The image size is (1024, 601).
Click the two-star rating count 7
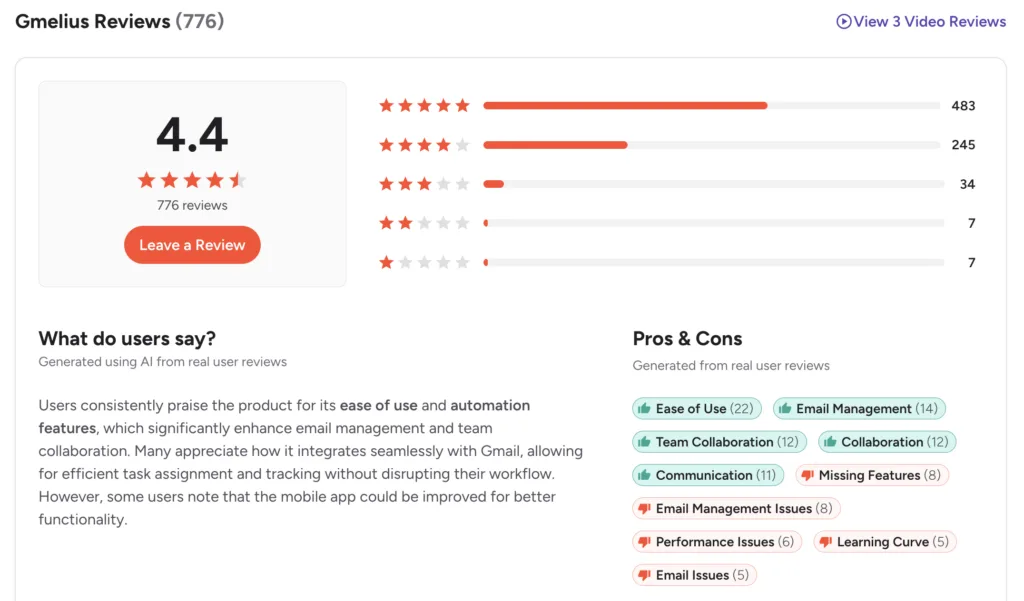[x=971, y=223]
